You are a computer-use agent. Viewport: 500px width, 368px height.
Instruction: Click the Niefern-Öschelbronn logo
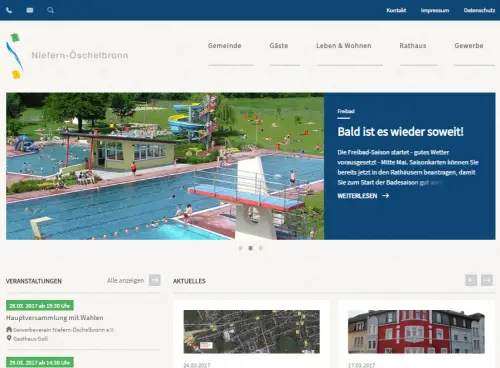pos(67,55)
